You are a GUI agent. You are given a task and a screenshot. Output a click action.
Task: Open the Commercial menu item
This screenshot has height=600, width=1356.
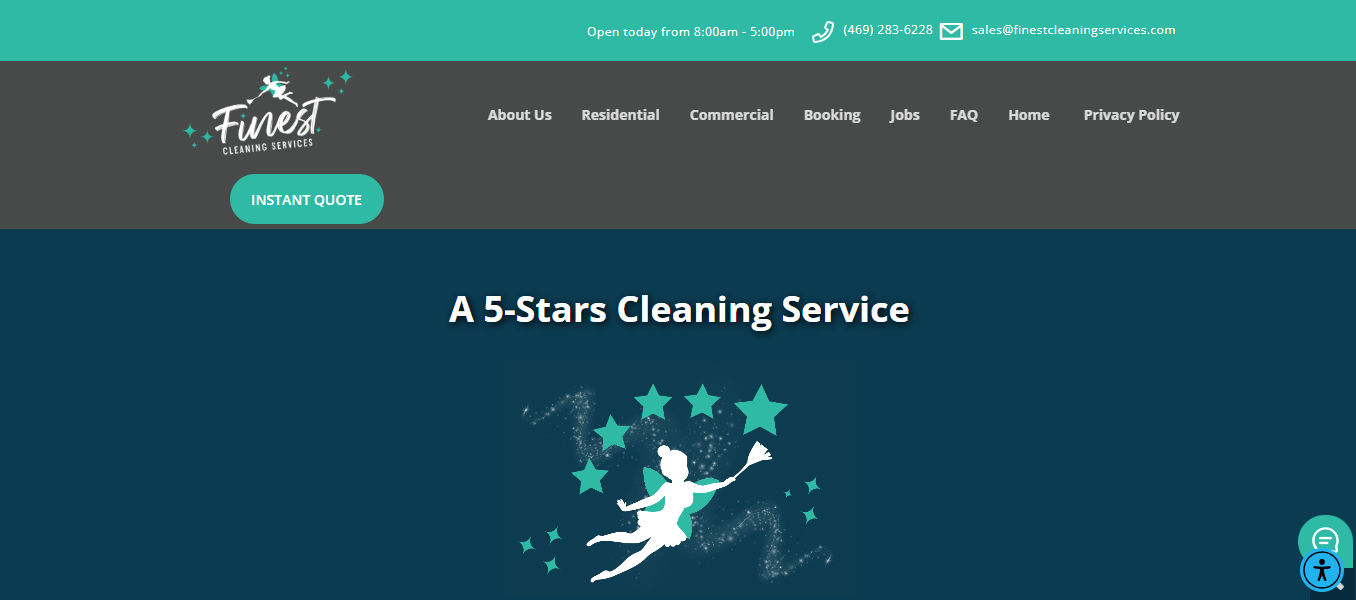point(731,115)
